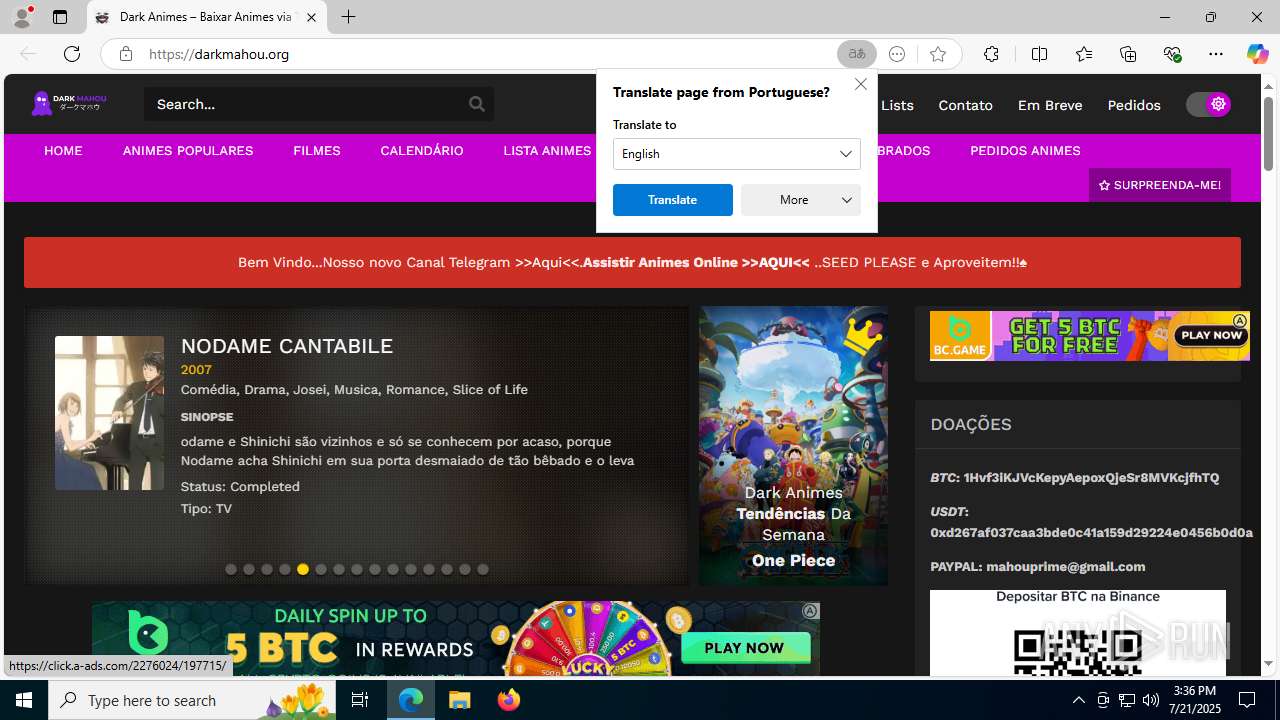This screenshot has height=720, width=1280.
Task: Select the first carousel slide dot
Action: pyautogui.click(x=231, y=569)
